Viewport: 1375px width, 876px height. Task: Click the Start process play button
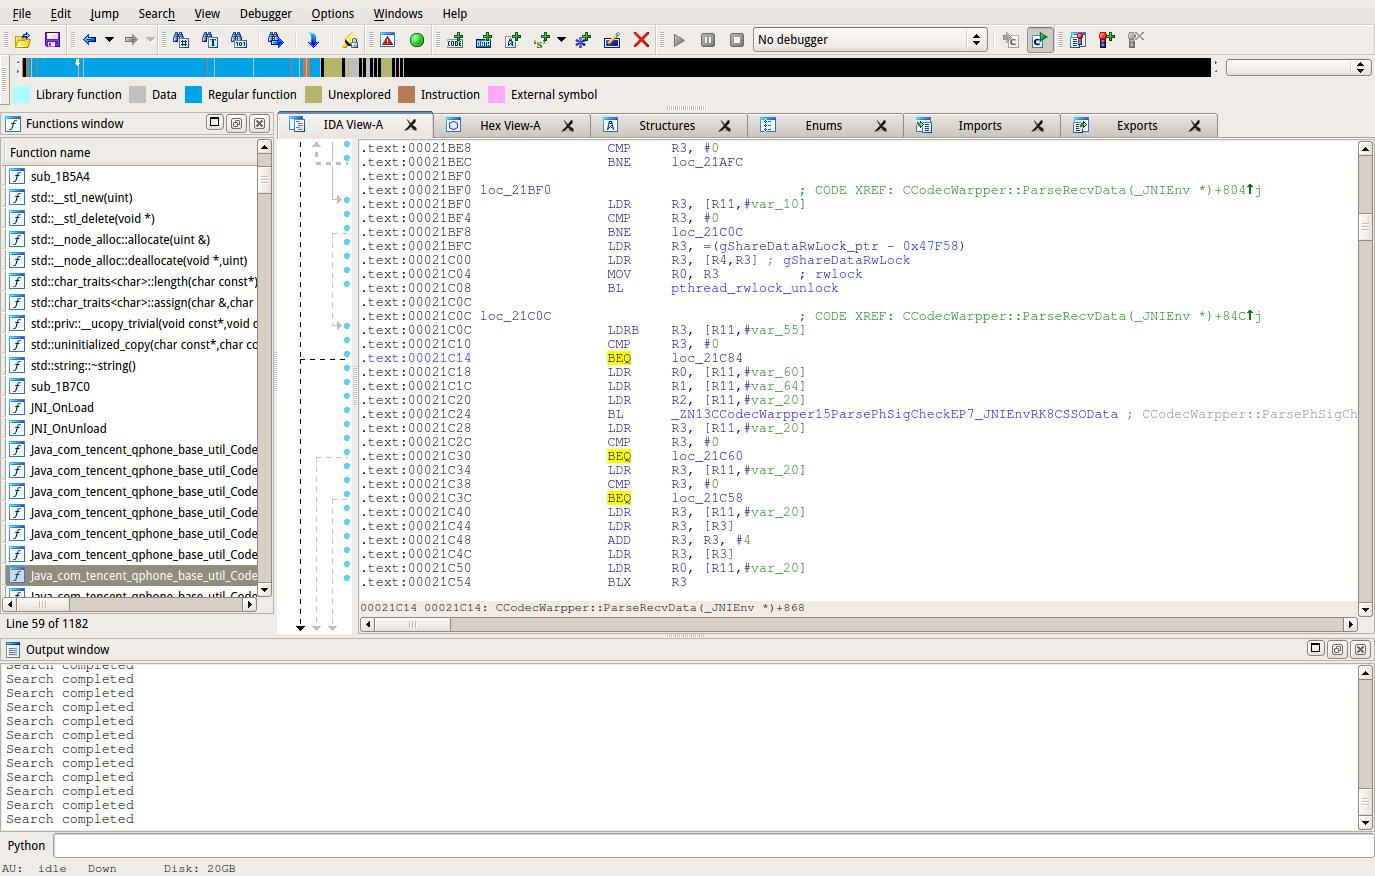[679, 40]
